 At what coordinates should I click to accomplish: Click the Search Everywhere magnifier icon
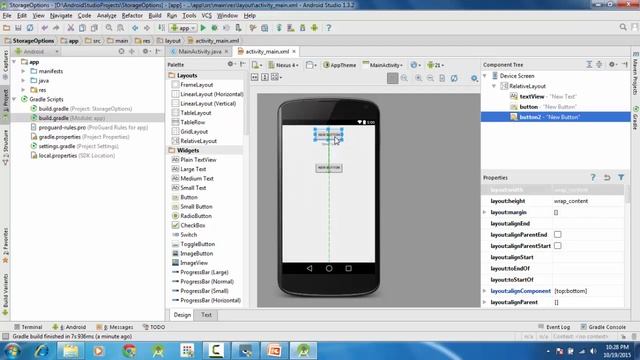point(623,27)
